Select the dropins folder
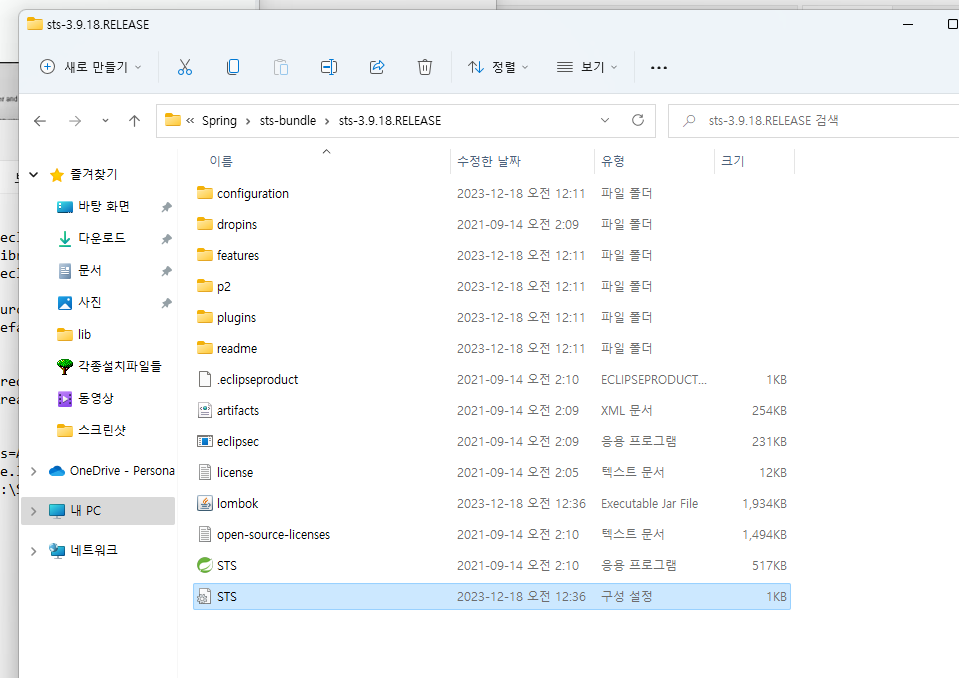Screen dimensions: 959x678 (492, 224)
